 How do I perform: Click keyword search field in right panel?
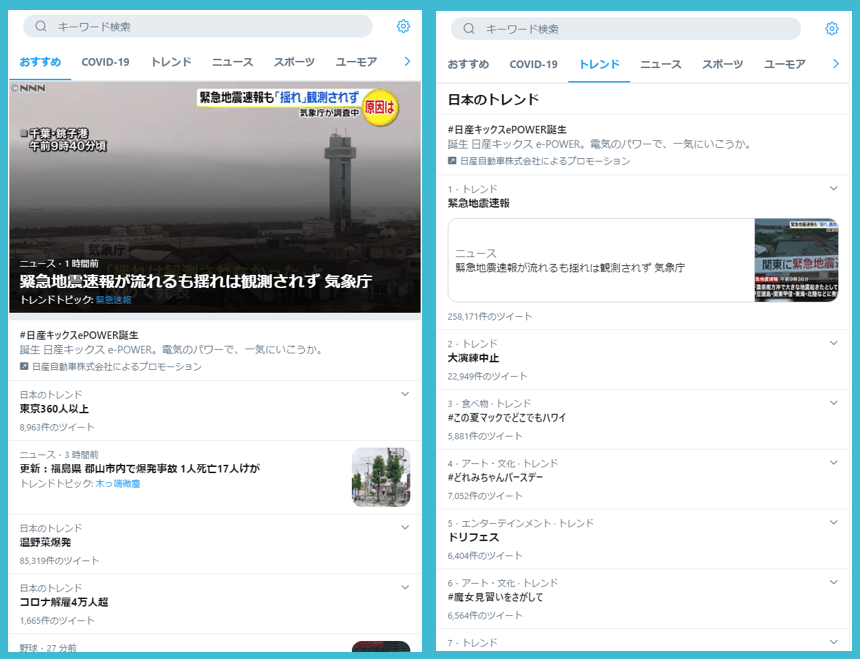pos(626,29)
